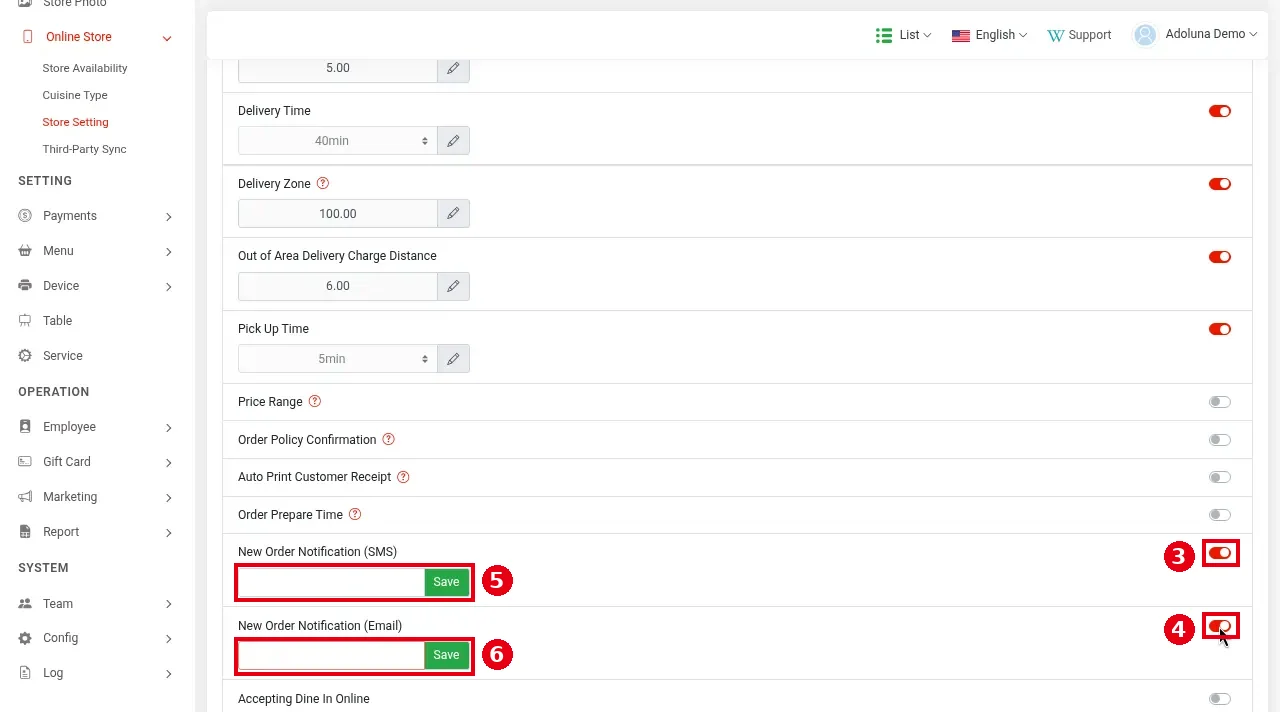
Task: Click the US flag language icon
Action: 961,35
